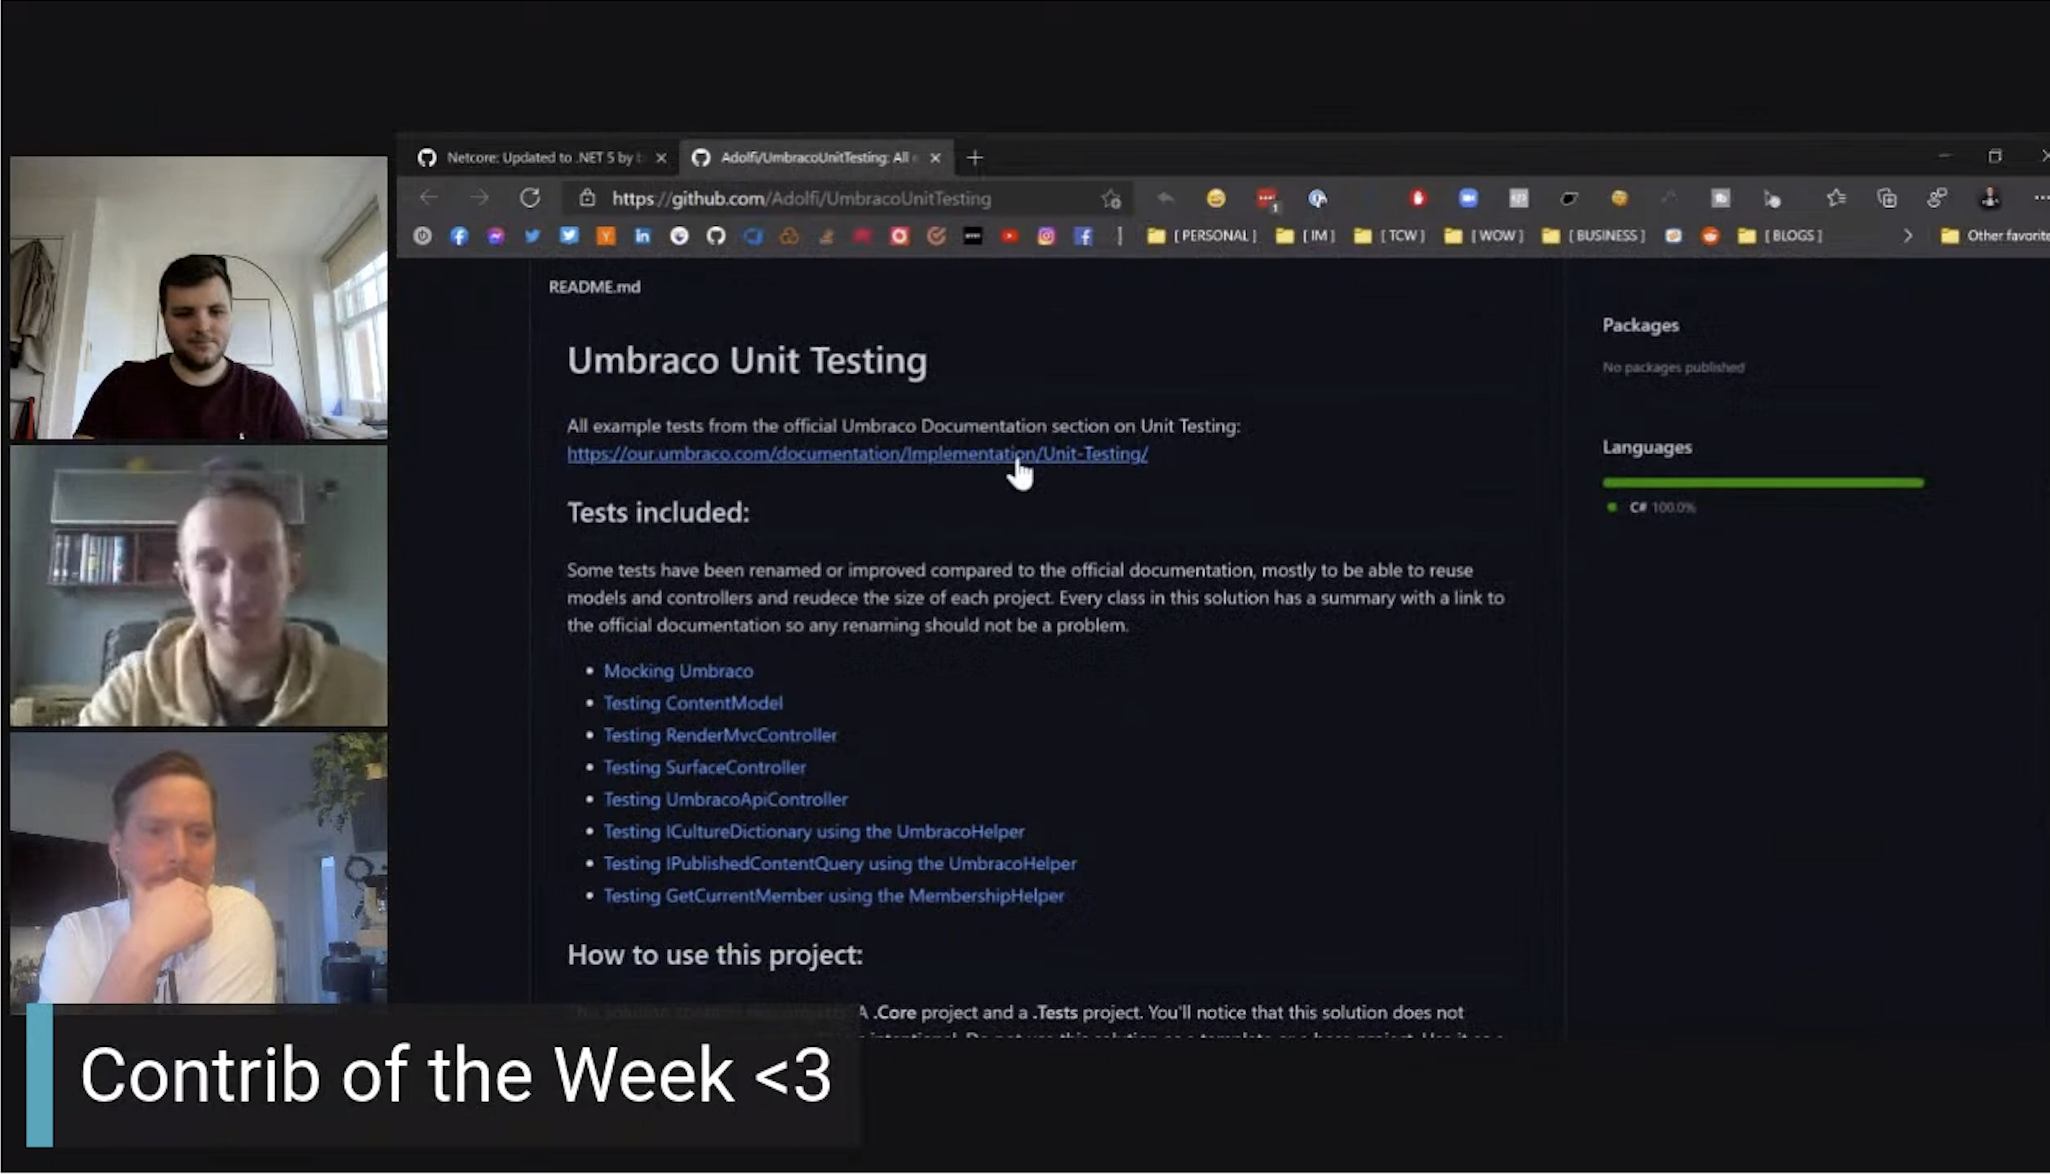This screenshot has height=1174, width=2050.
Task: Open the Instagram bookmark icon
Action: click(x=1046, y=236)
